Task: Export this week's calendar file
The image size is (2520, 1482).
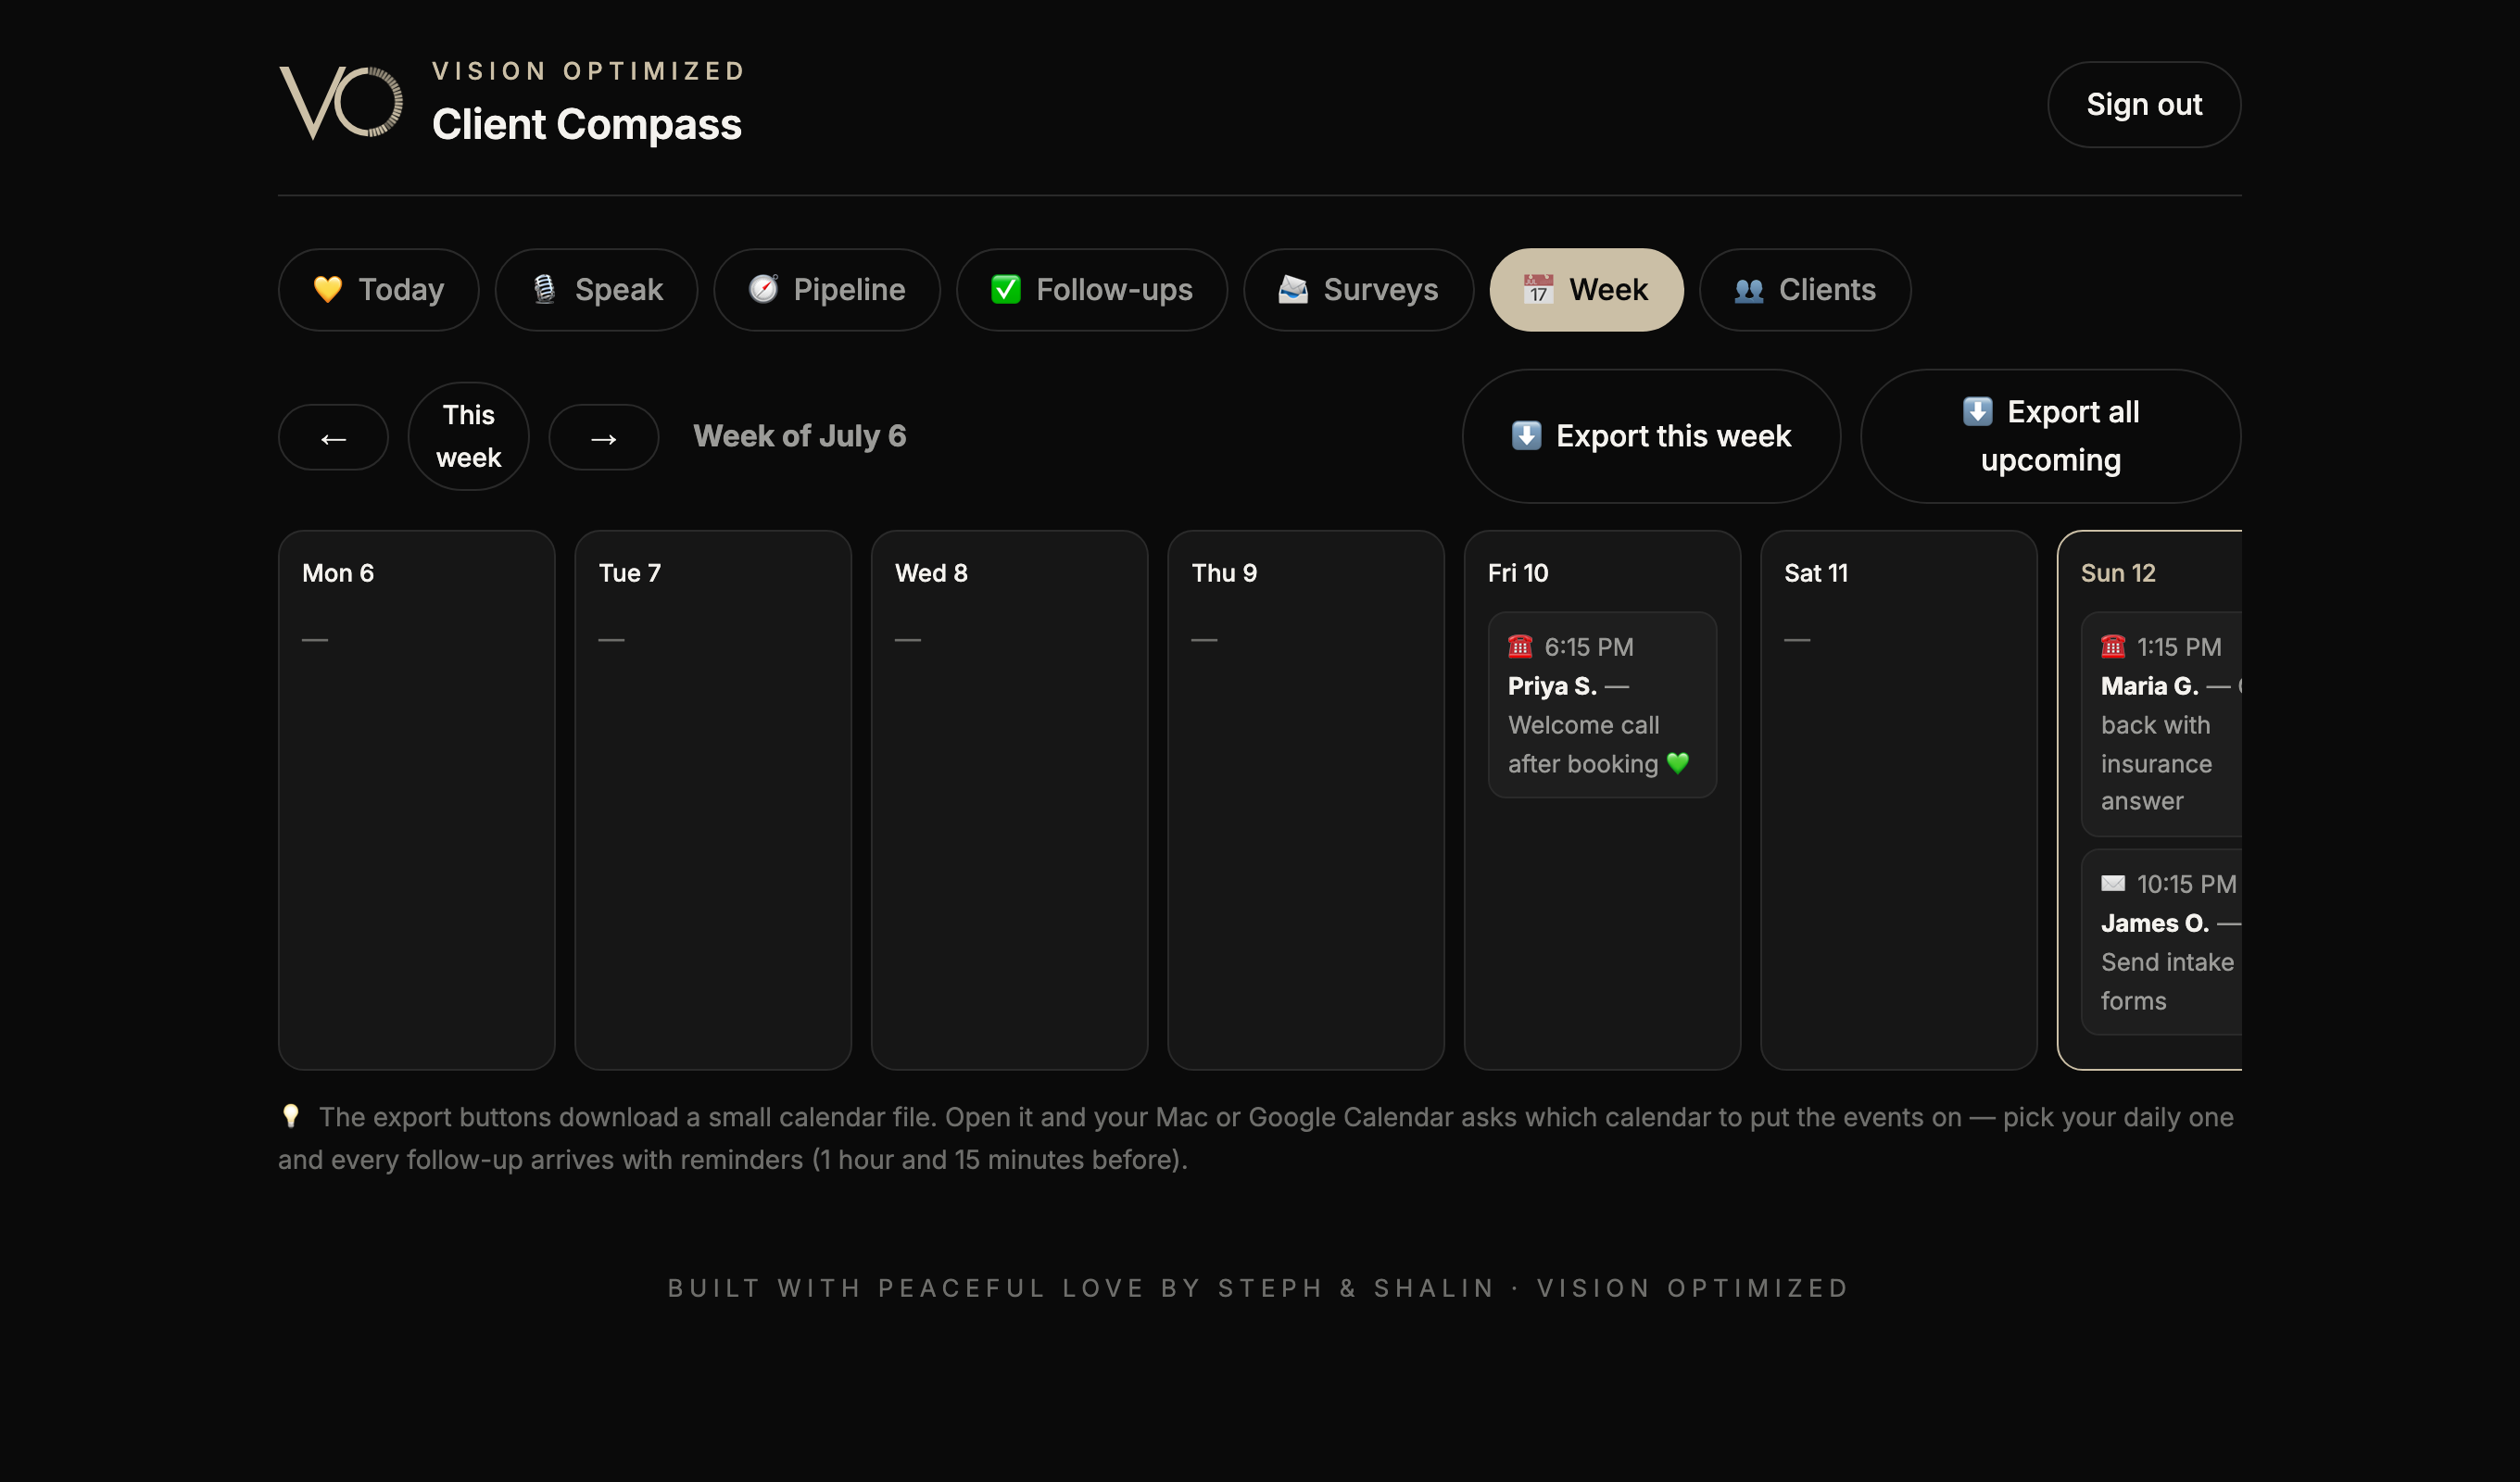Action: [1651, 436]
